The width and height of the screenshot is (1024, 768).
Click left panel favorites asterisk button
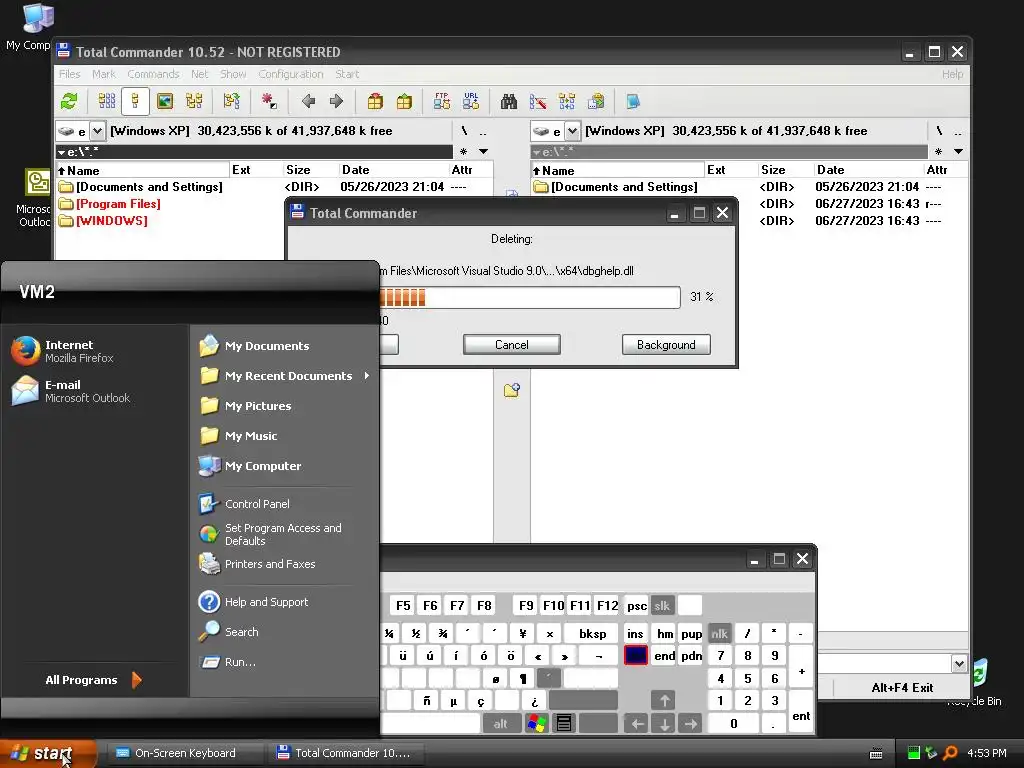pyautogui.click(x=463, y=152)
